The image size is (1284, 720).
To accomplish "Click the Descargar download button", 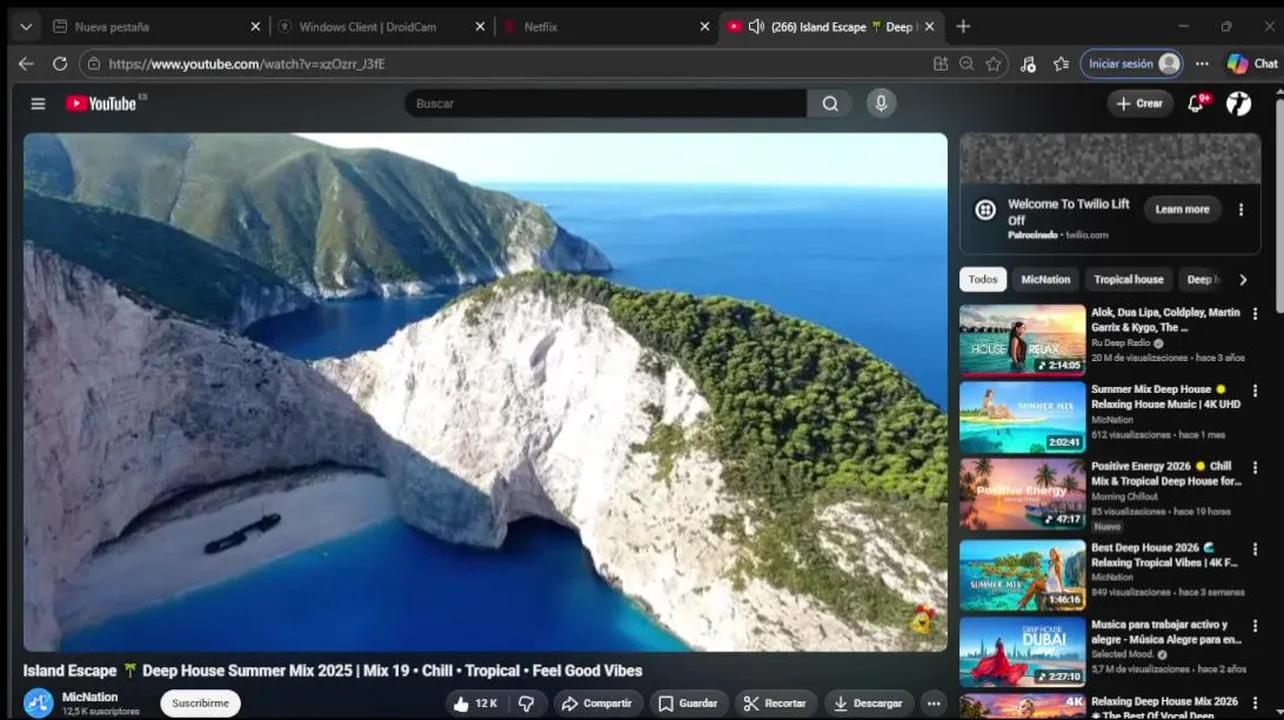I will coord(868,703).
